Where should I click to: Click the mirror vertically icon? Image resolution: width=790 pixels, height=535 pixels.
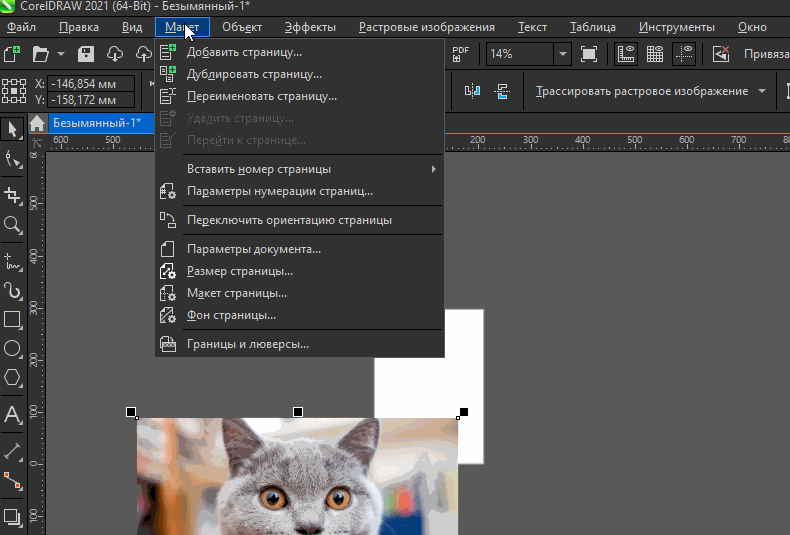click(502, 91)
